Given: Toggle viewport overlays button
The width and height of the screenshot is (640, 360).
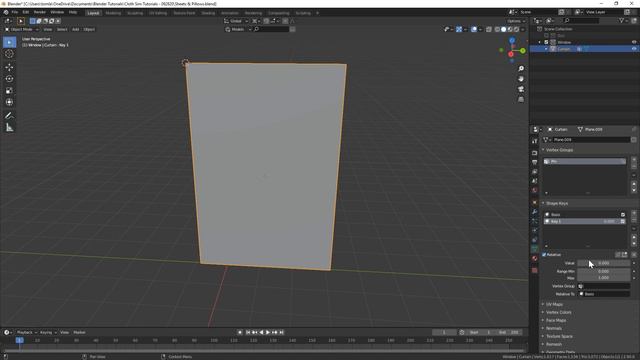Looking at the screenshot, I should (474, 29).
